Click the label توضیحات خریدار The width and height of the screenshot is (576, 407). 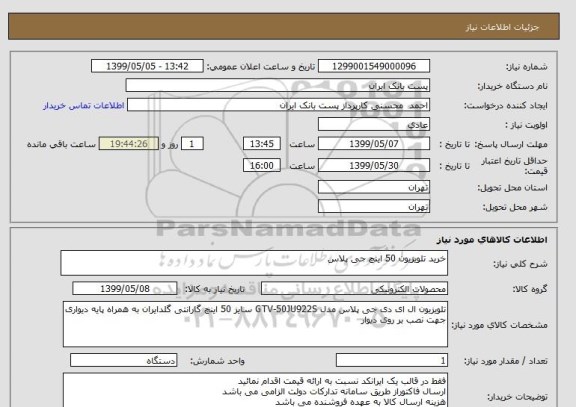click(517, 397)
